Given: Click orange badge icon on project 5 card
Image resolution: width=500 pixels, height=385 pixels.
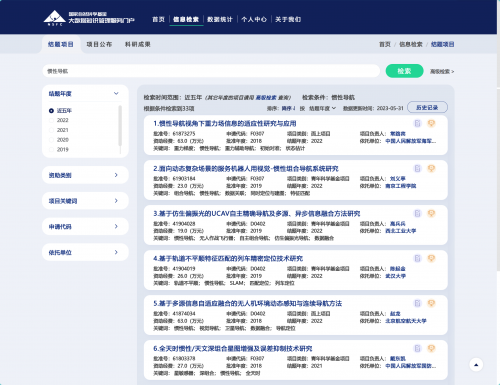Looking at the screenshot, I should (x=431, y=303).
